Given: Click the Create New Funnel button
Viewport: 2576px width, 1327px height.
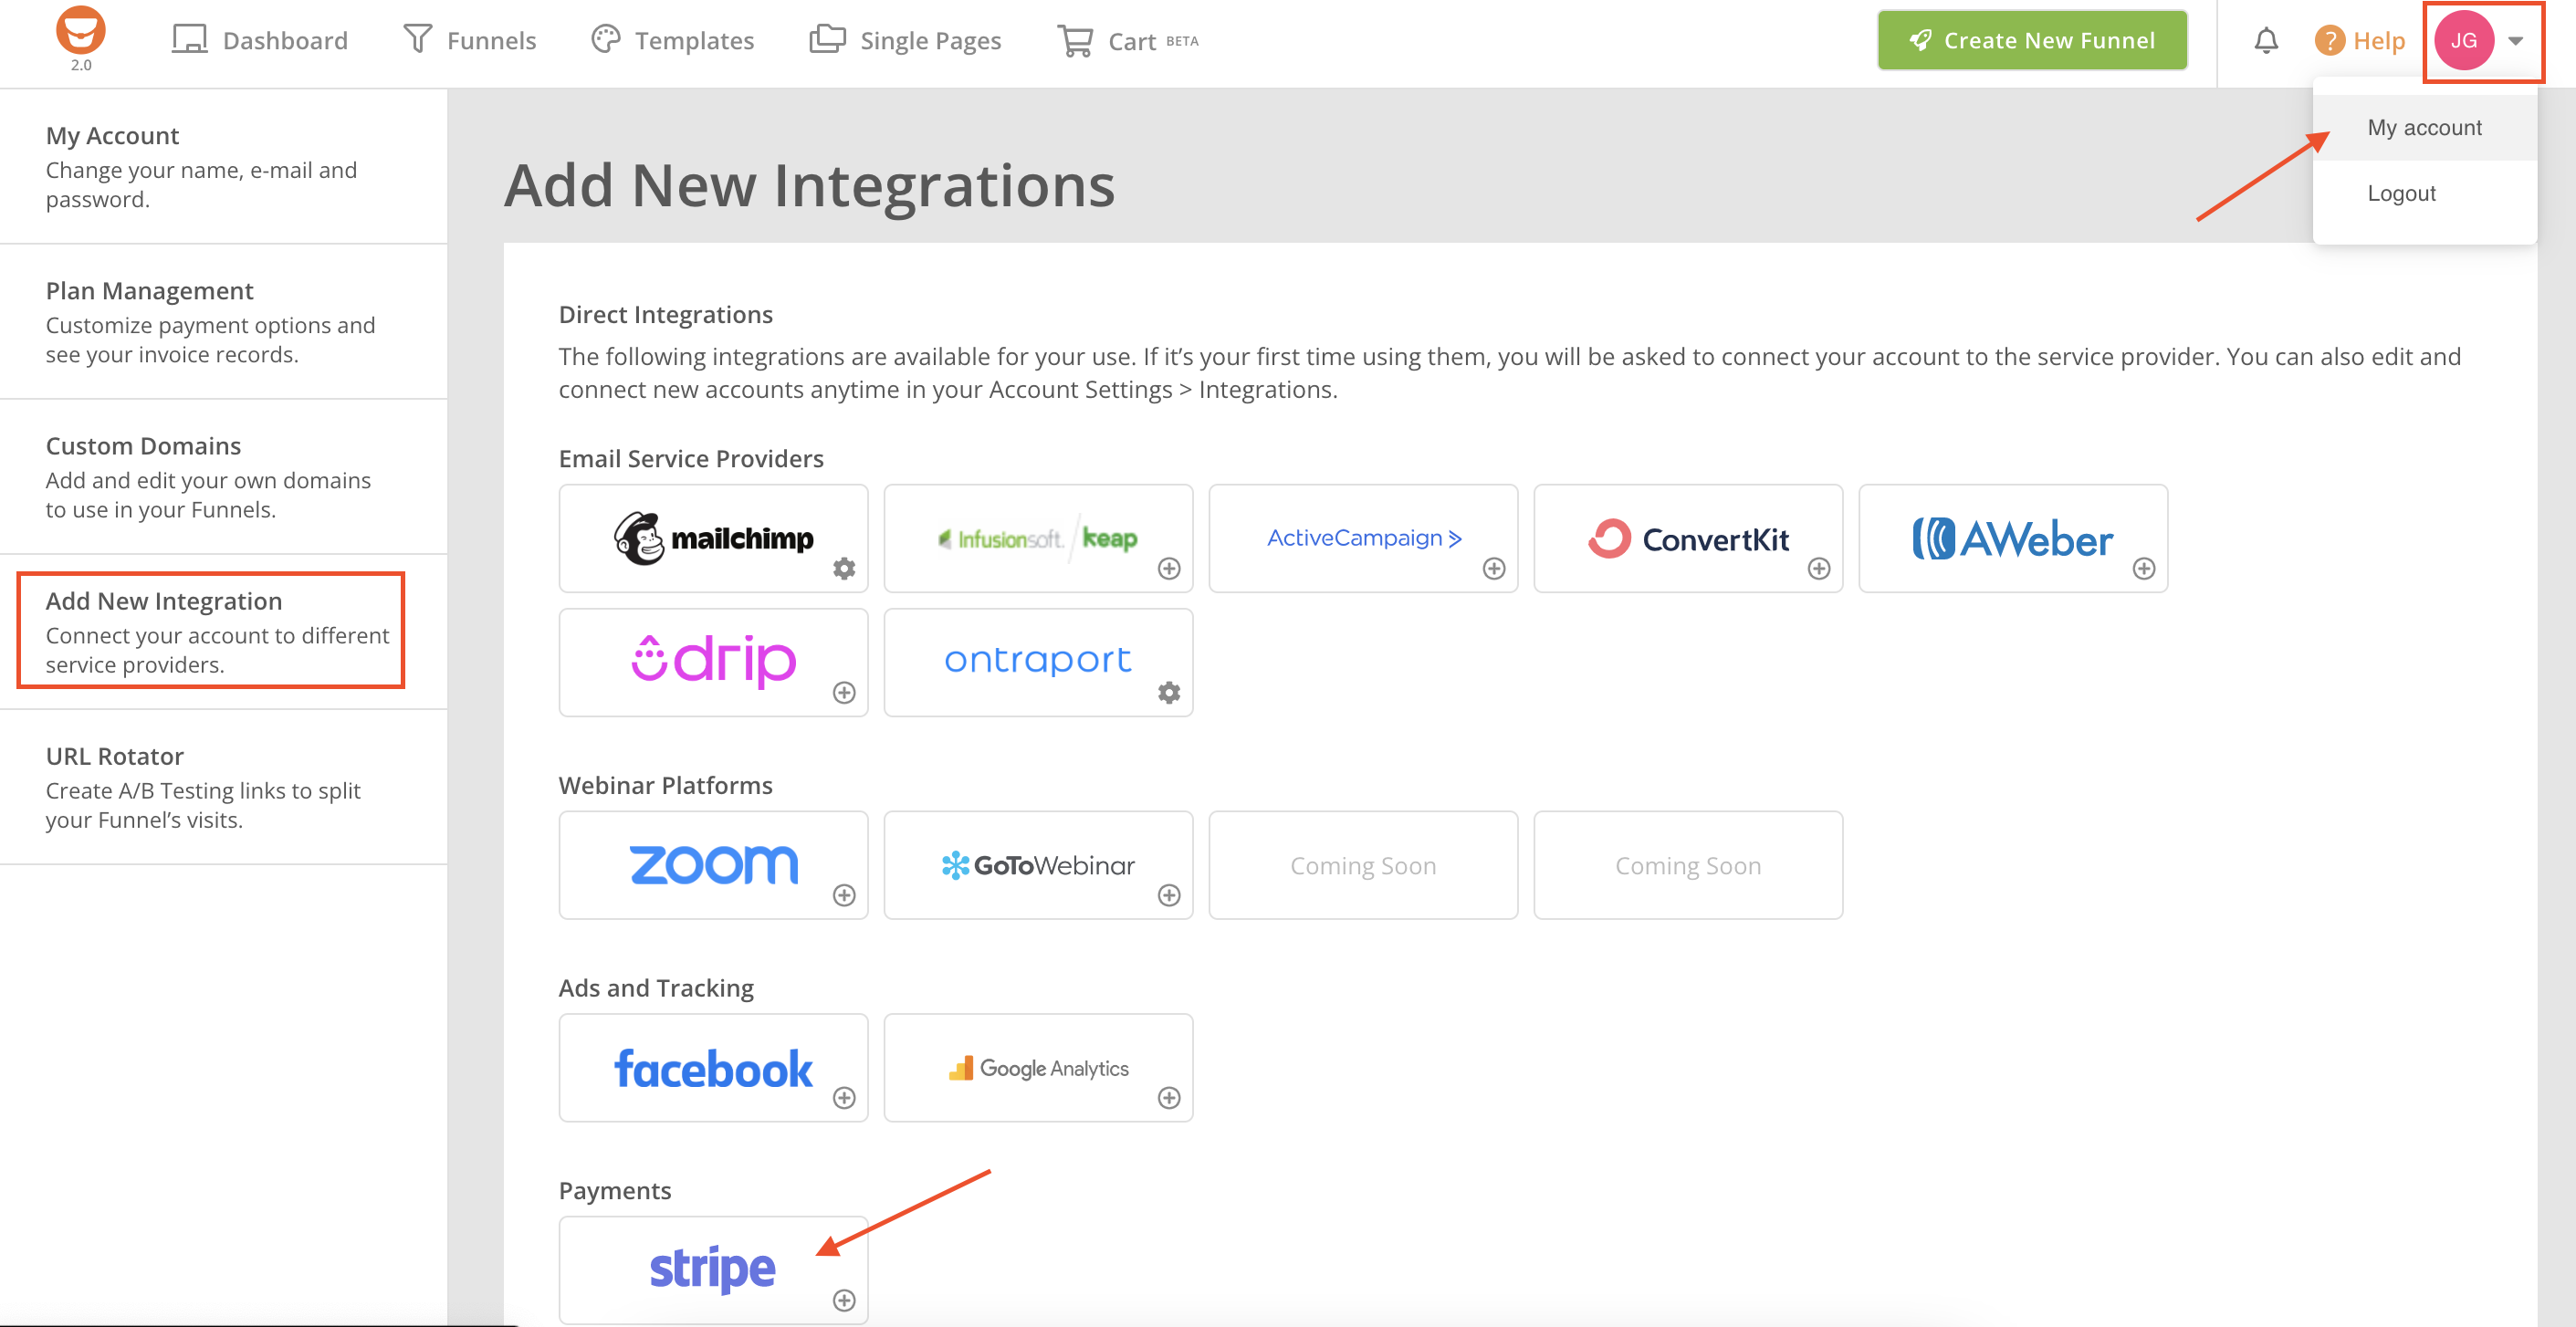Looking at the screenshot, I should tap(2031, 41).
